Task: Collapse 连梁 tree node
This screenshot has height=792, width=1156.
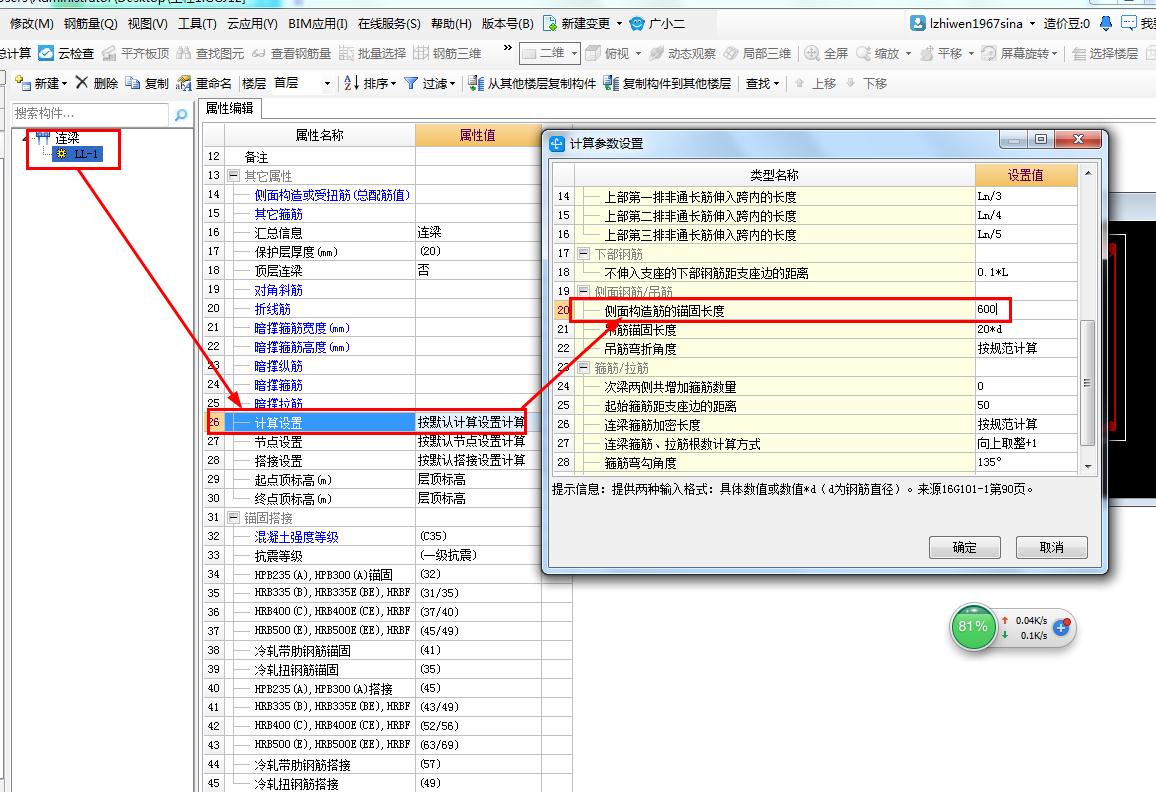Action: [24, 138]
